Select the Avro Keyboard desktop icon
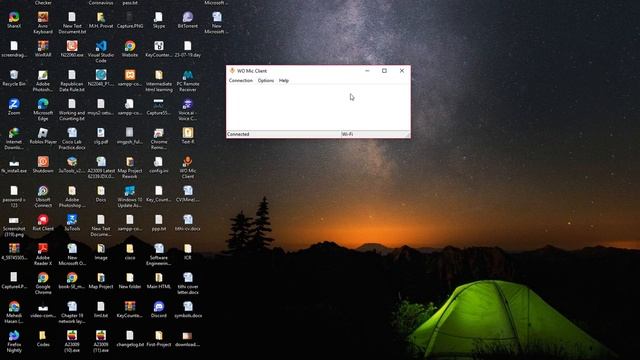Image resolution: width=640 pixels, height=360 pixels. click(43, 23)
